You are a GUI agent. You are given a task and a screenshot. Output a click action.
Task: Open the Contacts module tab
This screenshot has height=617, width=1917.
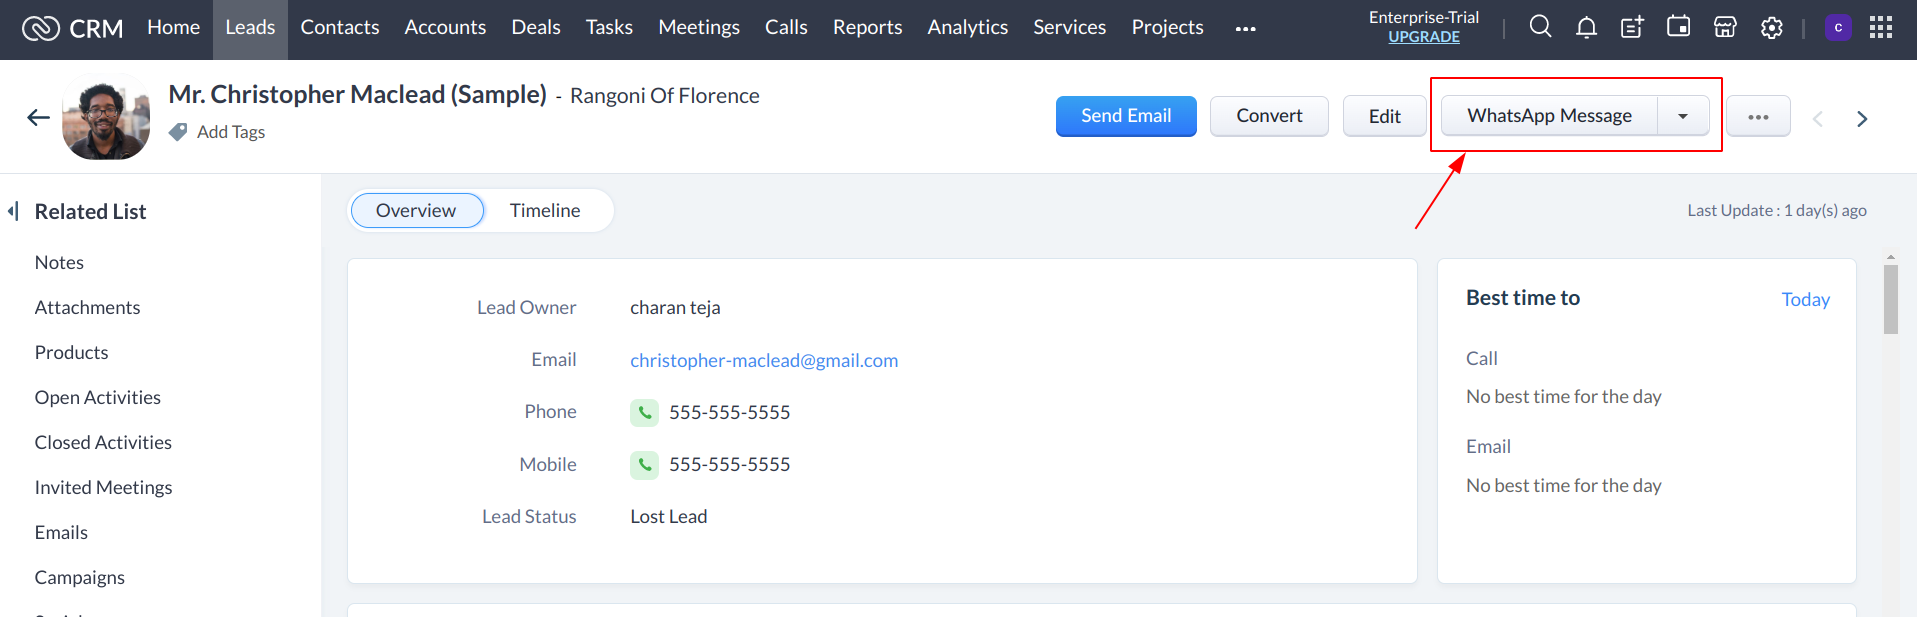(x=340, y=28)
